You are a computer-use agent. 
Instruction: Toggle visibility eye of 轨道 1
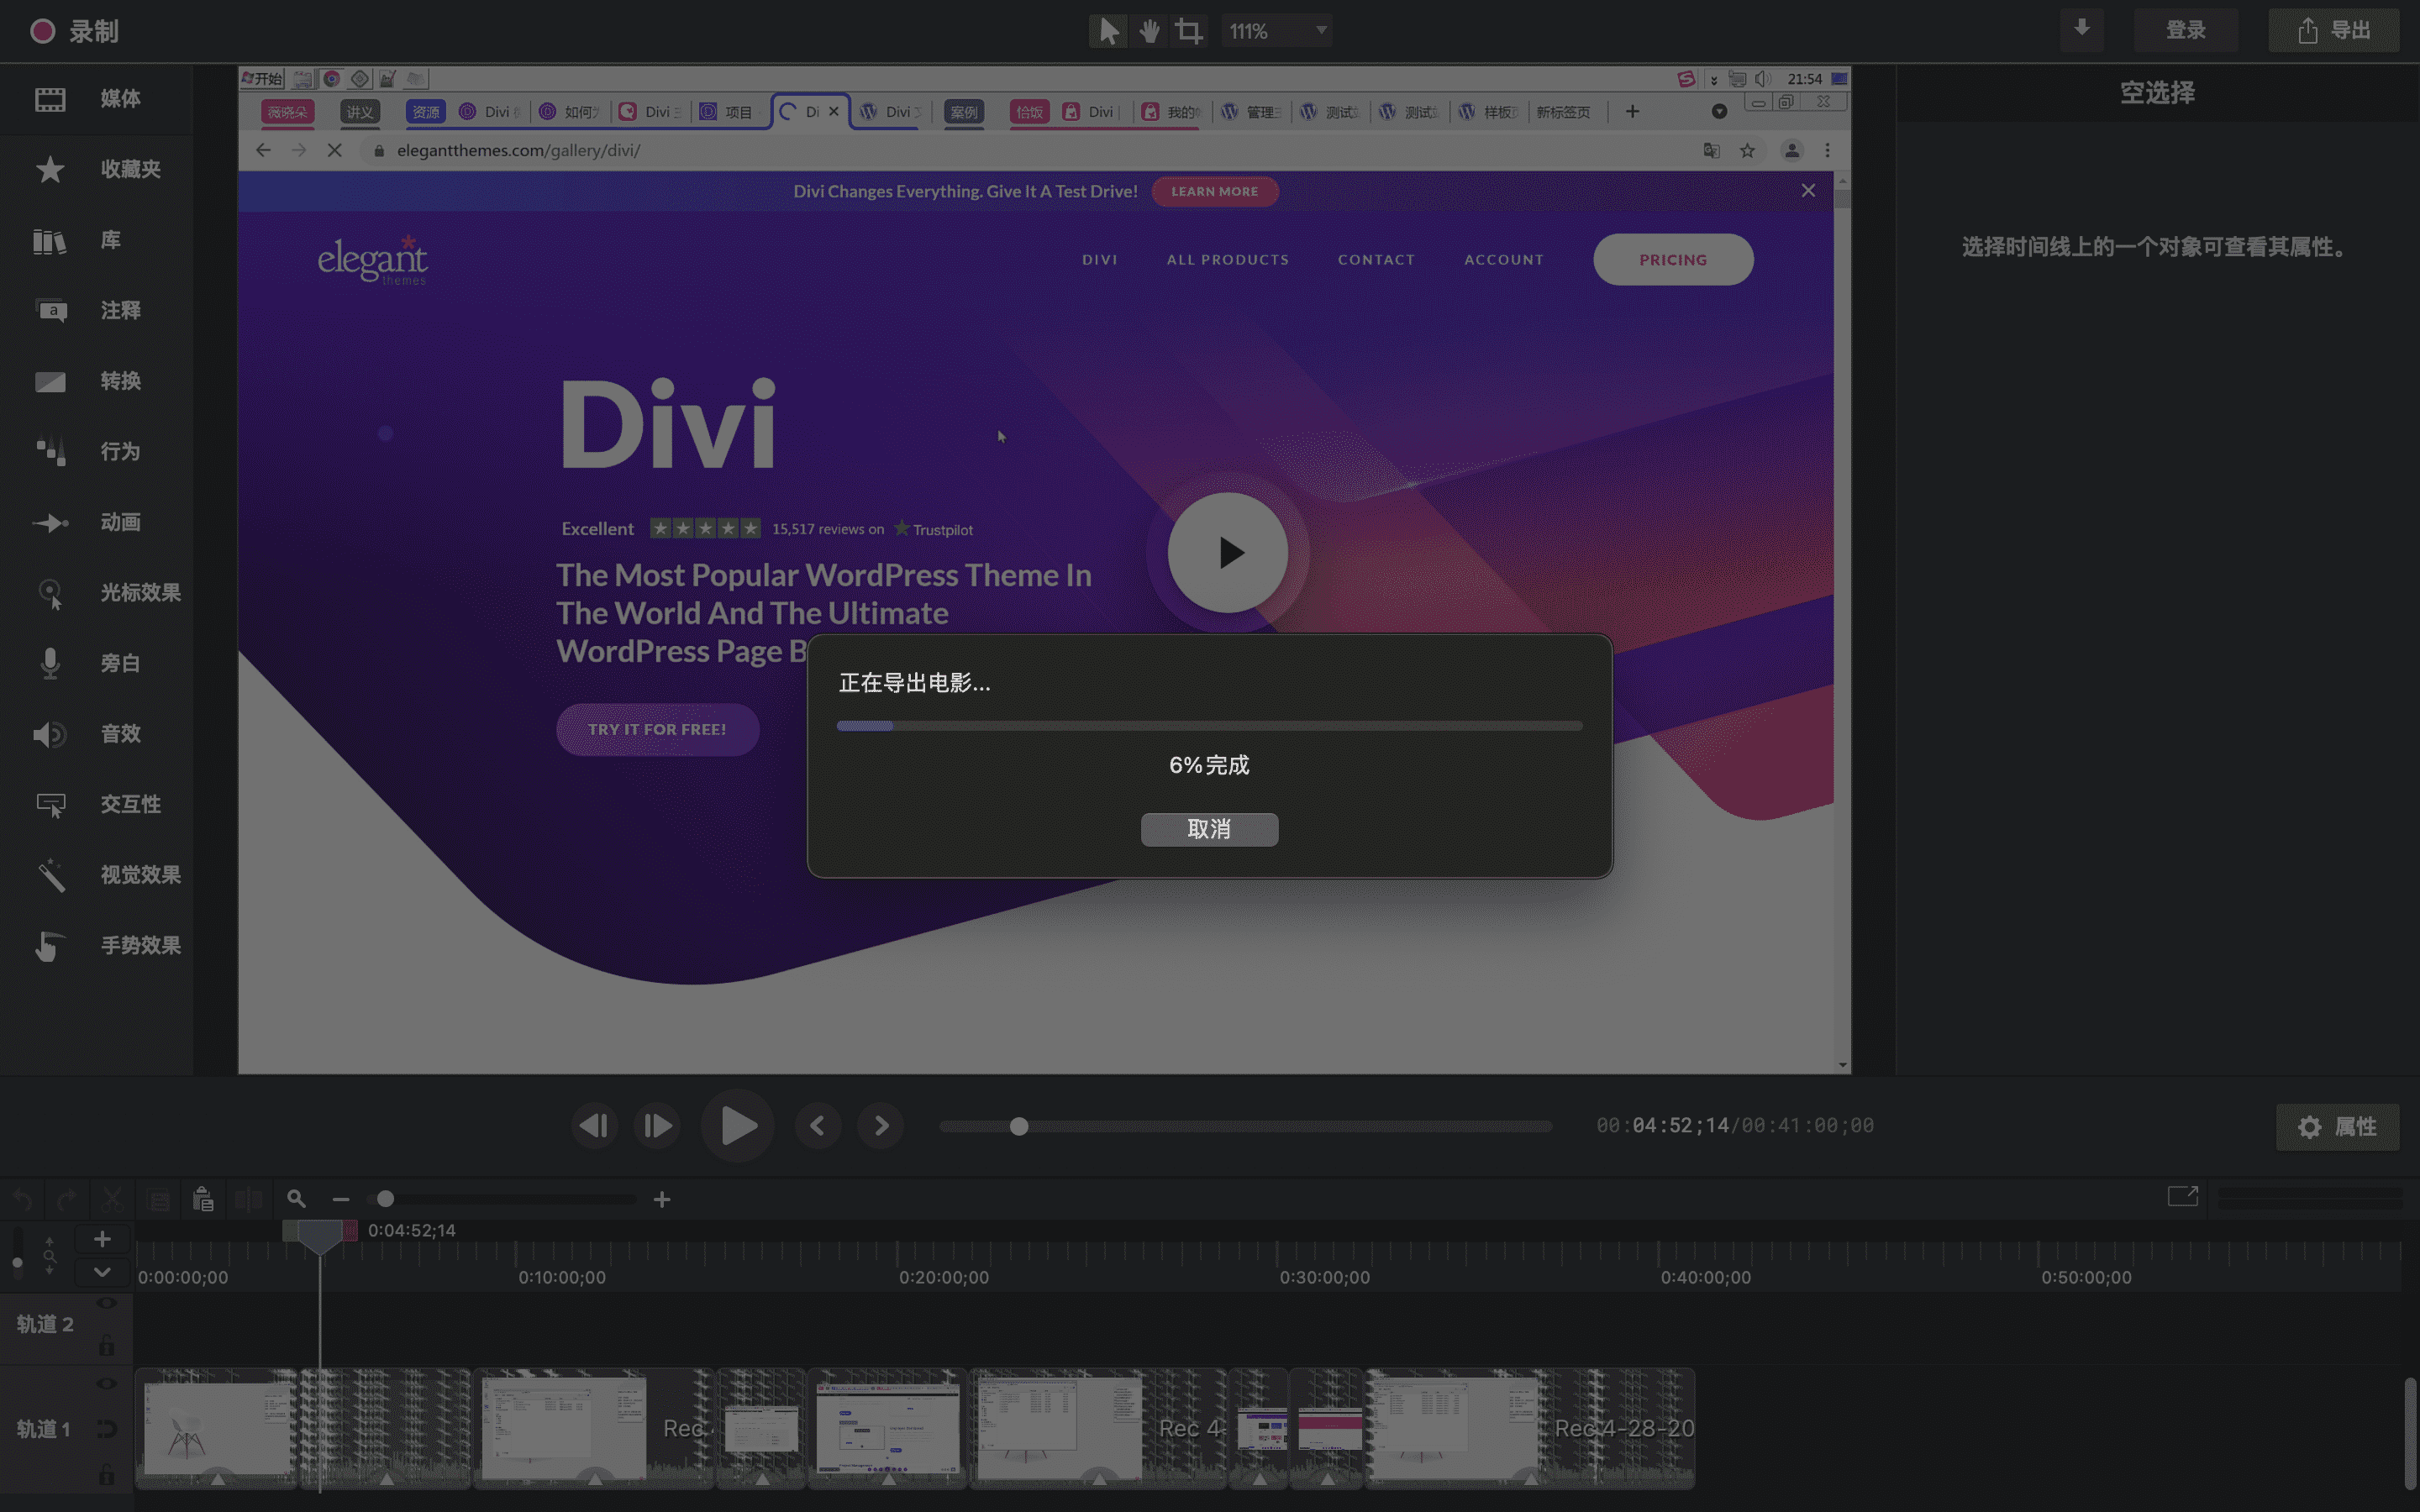(107, 1384)
